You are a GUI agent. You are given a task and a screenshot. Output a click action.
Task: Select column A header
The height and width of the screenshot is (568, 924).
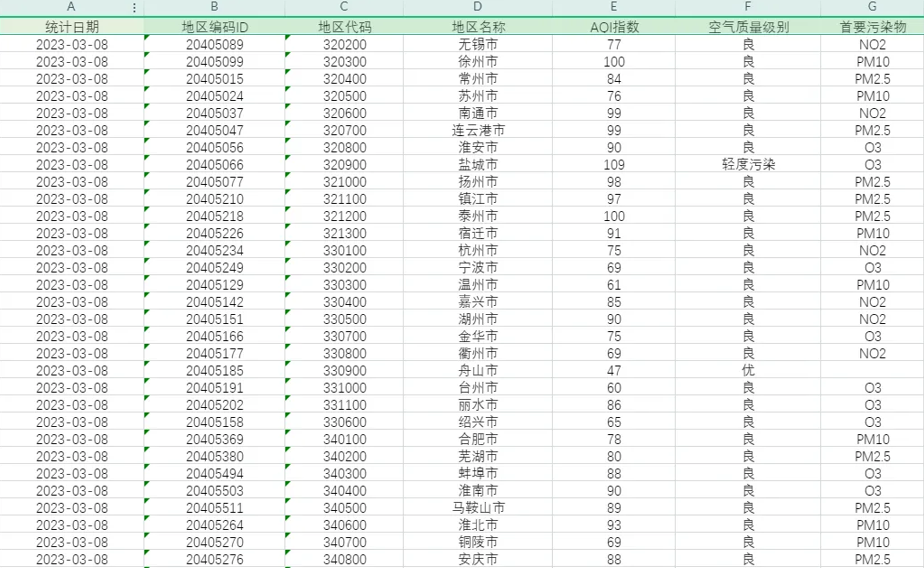point(71,8)
